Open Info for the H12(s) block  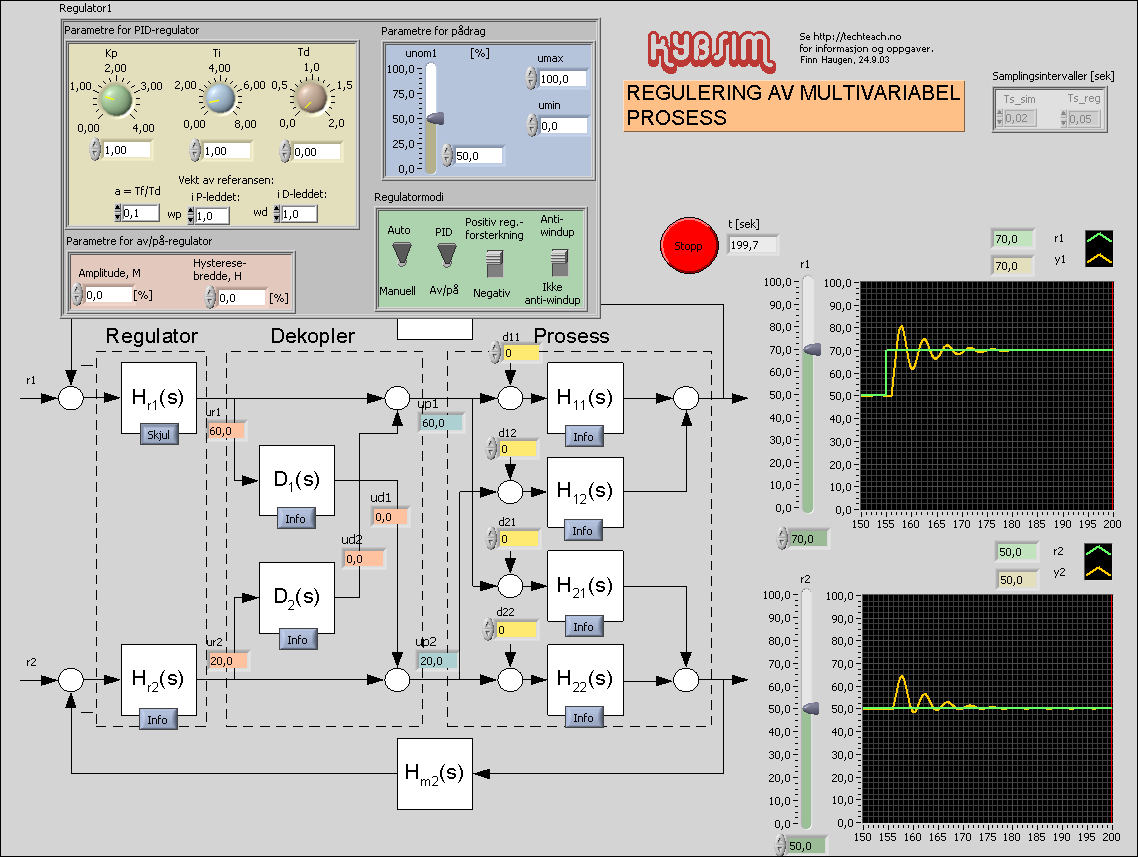coord(583,530)
